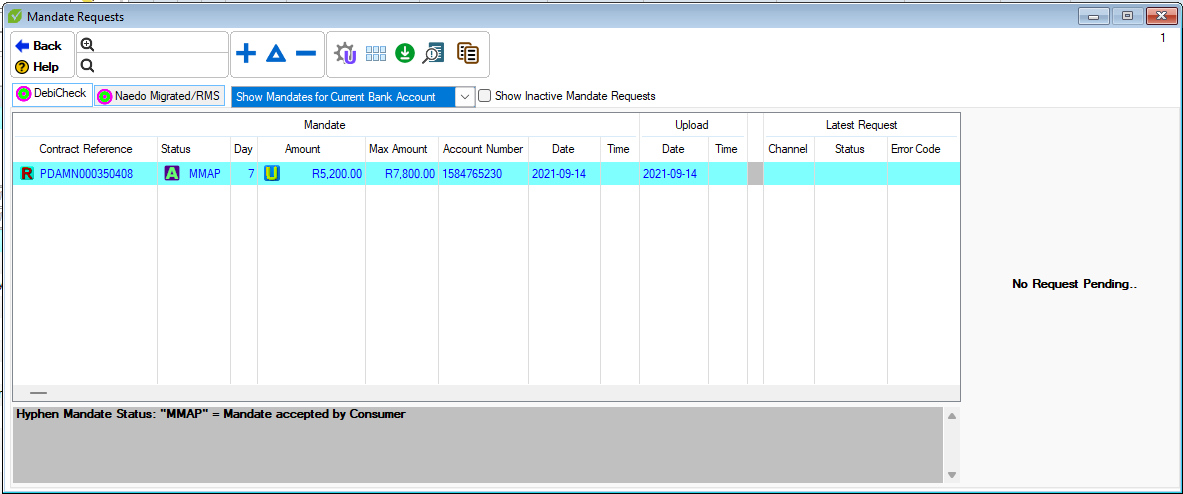Screen dimensions: 1183x494
Task: Click the status message scrollbar down arrow
Action: pyautogui.click(x=952, y=475)
